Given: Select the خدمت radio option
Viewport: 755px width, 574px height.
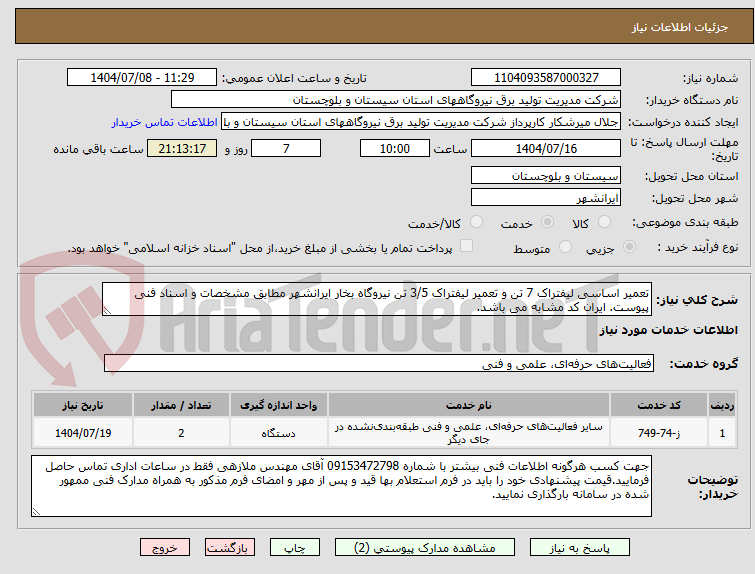Looking at the screenshot, I should (x=547, y=222).
